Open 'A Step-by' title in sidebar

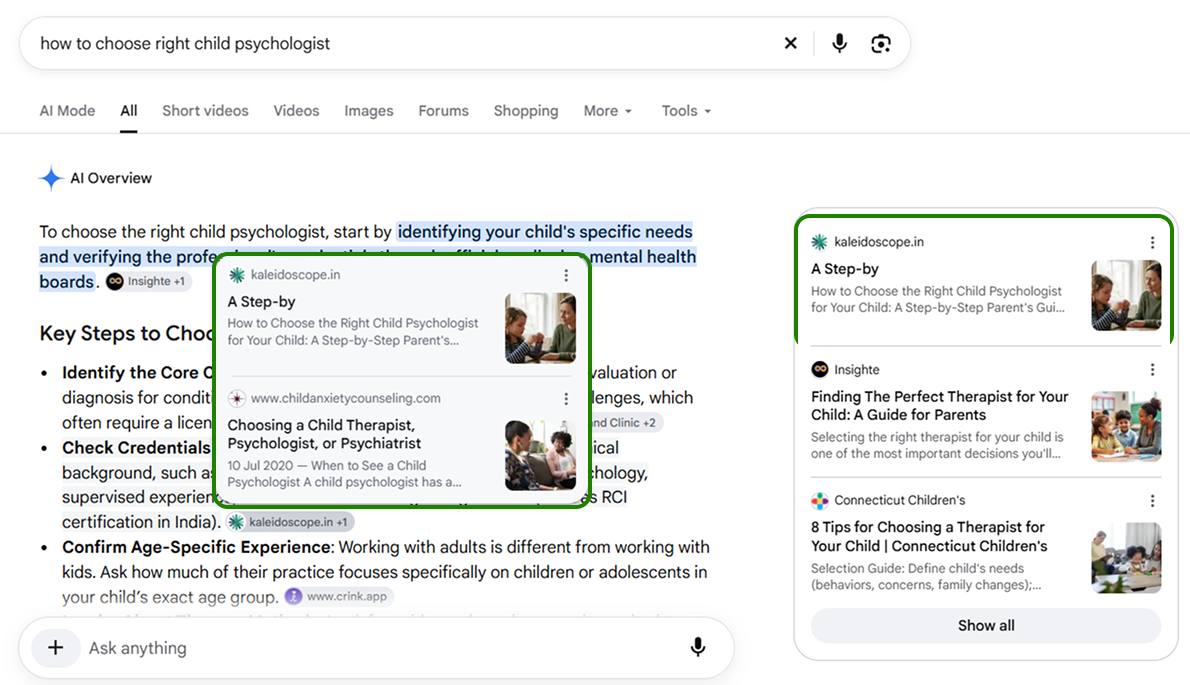pyautogui.click(x=845, y=269)
